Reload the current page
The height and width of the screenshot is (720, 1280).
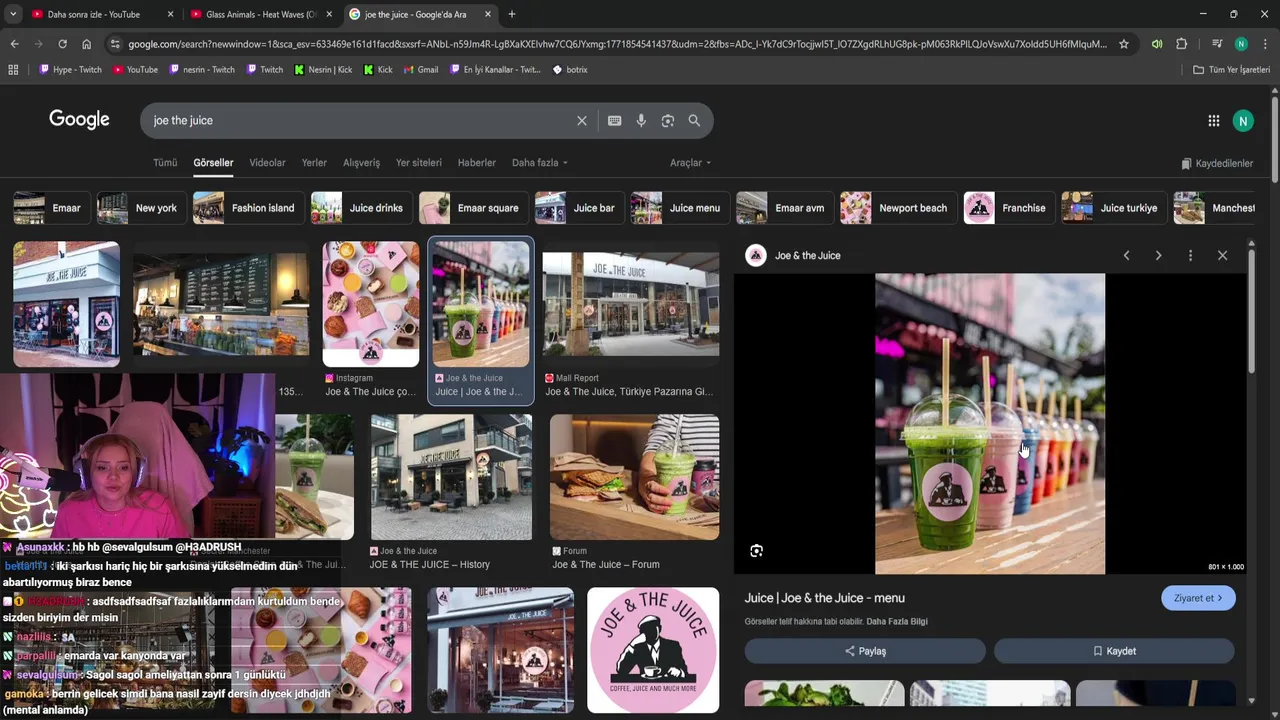coord(62,44)
